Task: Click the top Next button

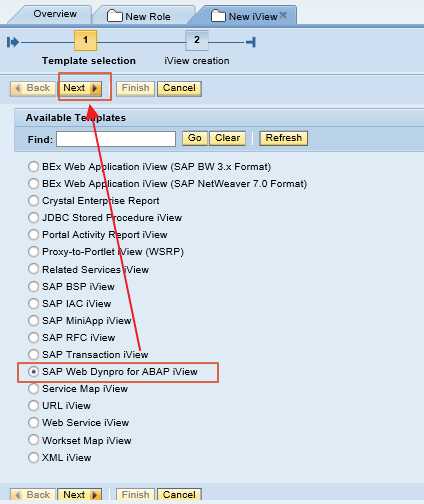Action: click(x=80, y=88)
